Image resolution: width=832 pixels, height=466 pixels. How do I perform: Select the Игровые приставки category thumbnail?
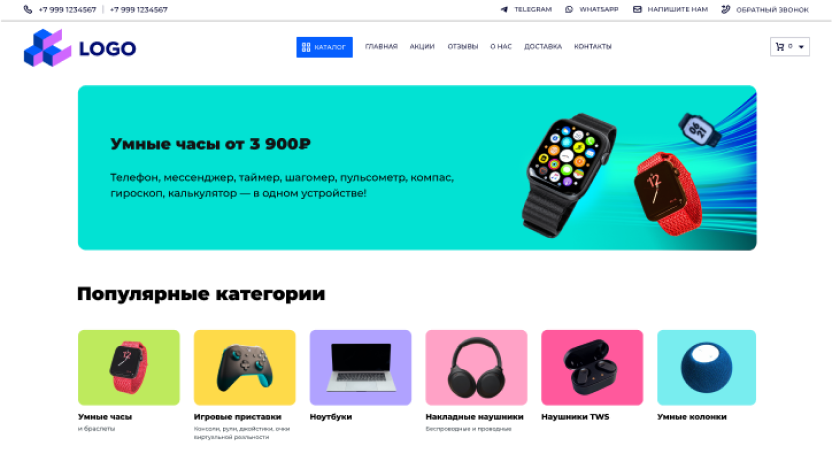tap(245, 367)
